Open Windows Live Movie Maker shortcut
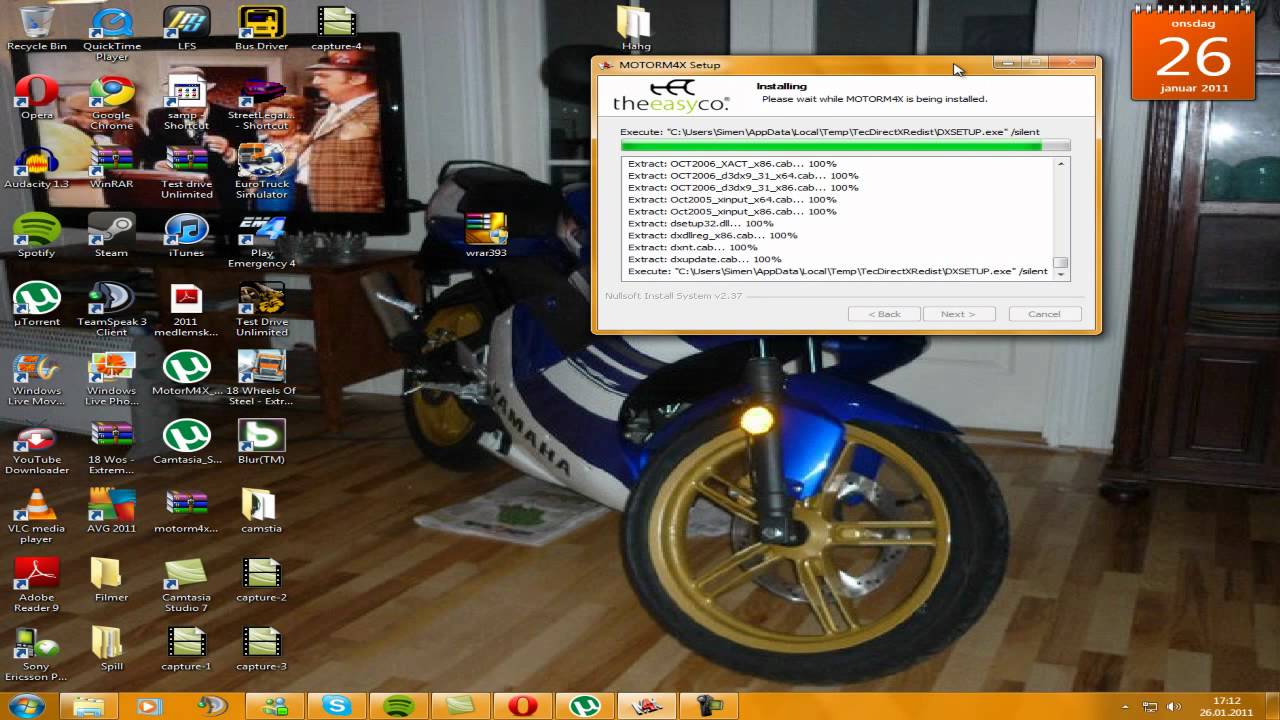Image resolution: width=1280 pixels, height=720 pixels. [x=37, y=377]
